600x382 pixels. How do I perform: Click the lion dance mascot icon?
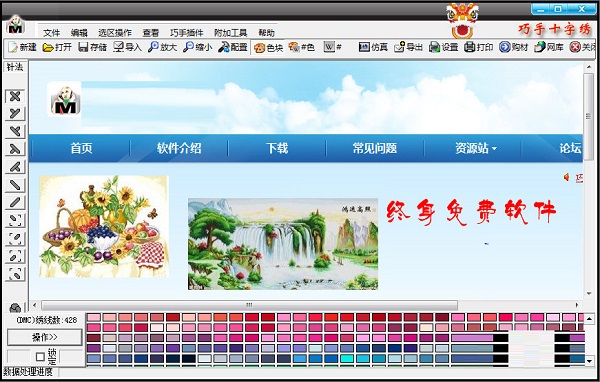(462, 21)
